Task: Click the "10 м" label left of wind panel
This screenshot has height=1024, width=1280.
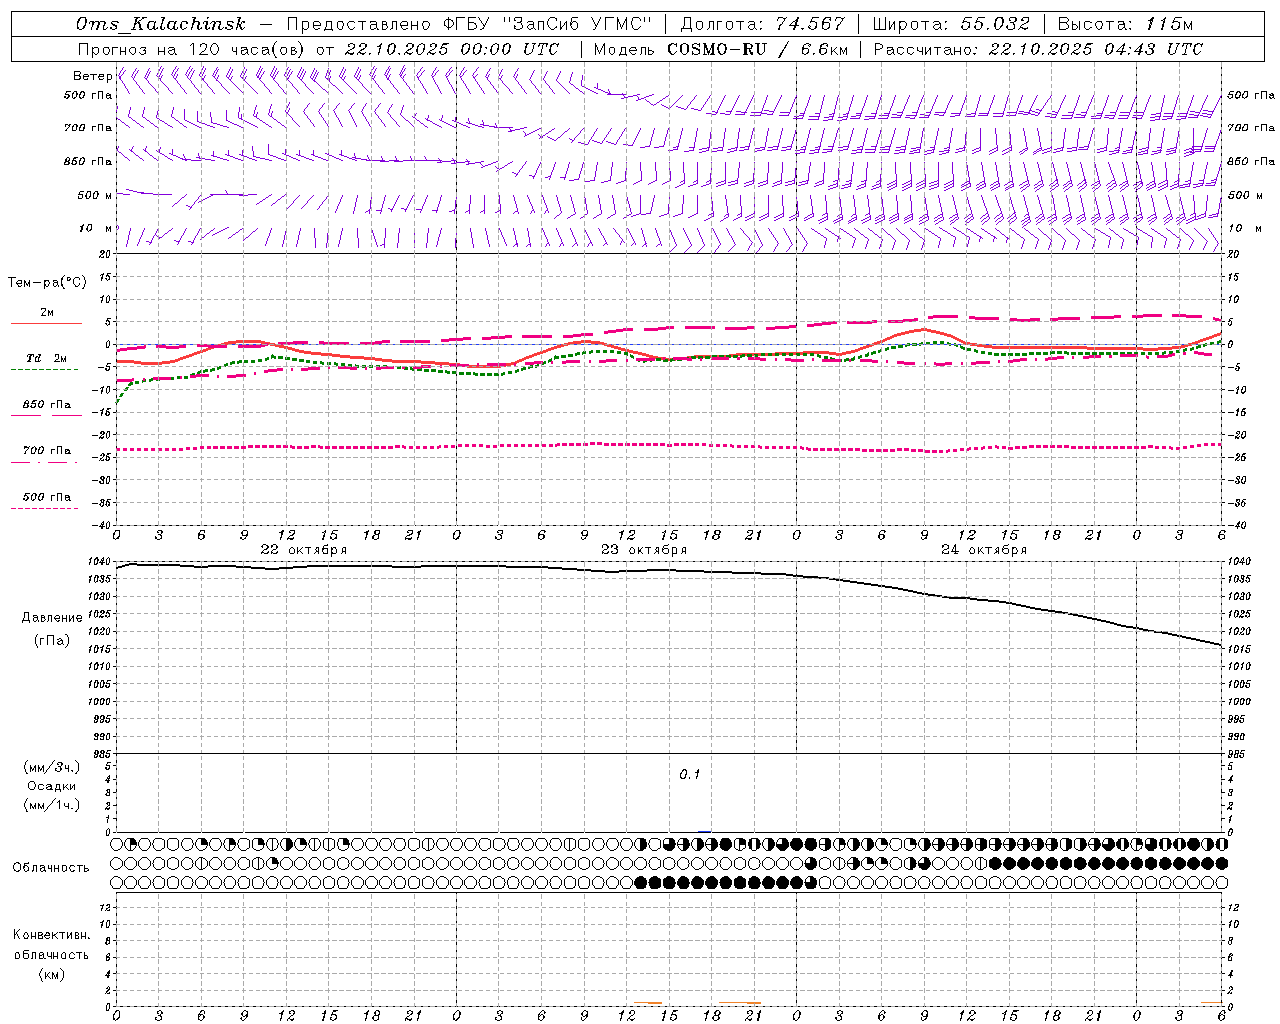Action: coord(96,229)
